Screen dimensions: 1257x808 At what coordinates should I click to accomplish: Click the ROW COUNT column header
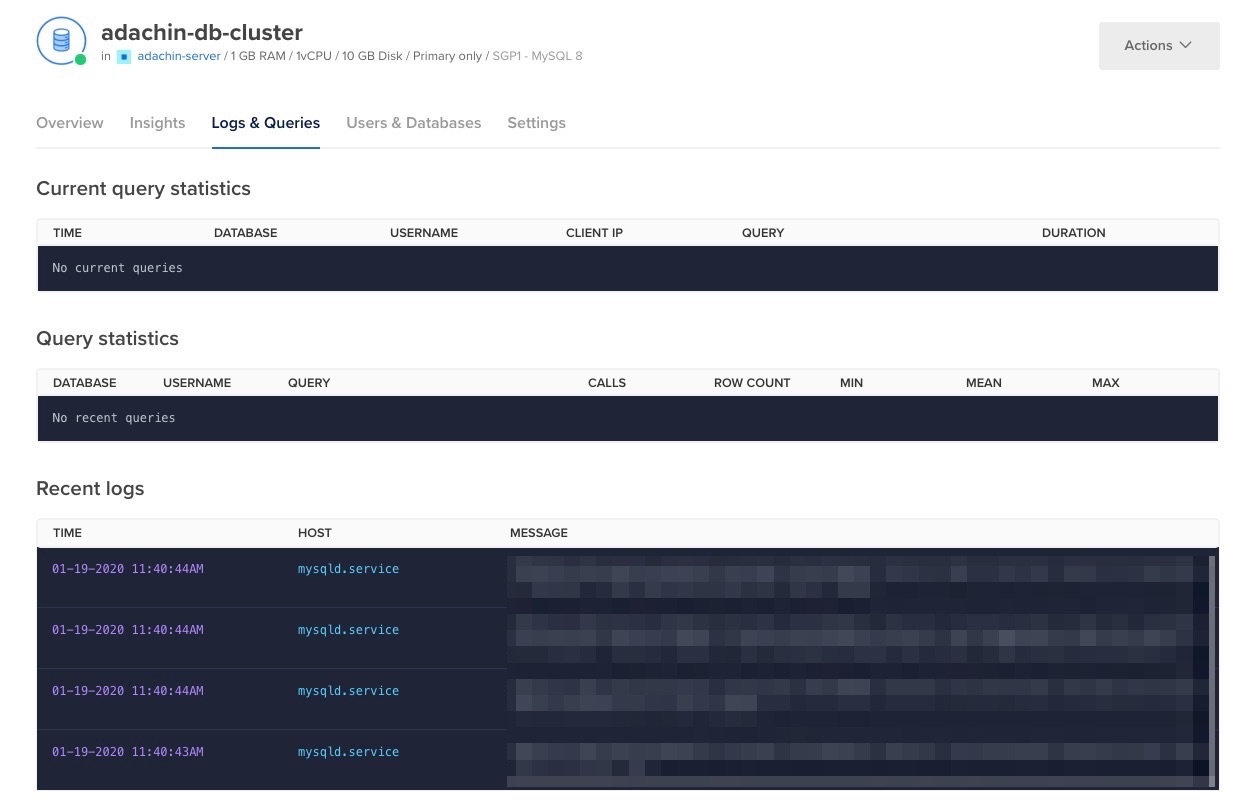point(751,383)
